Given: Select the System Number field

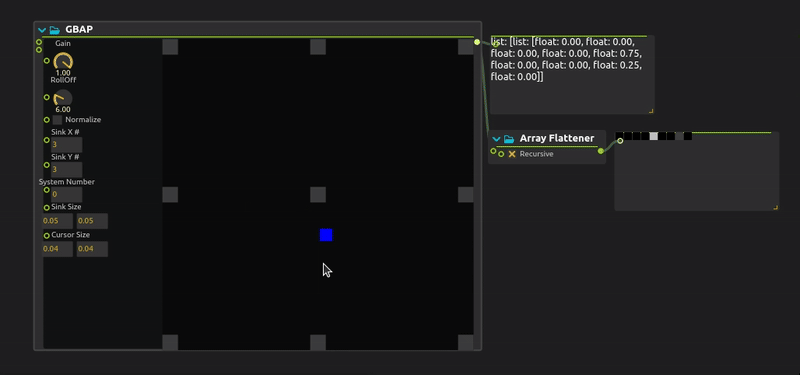Looking at the screenshot, I should coord(66,194).
